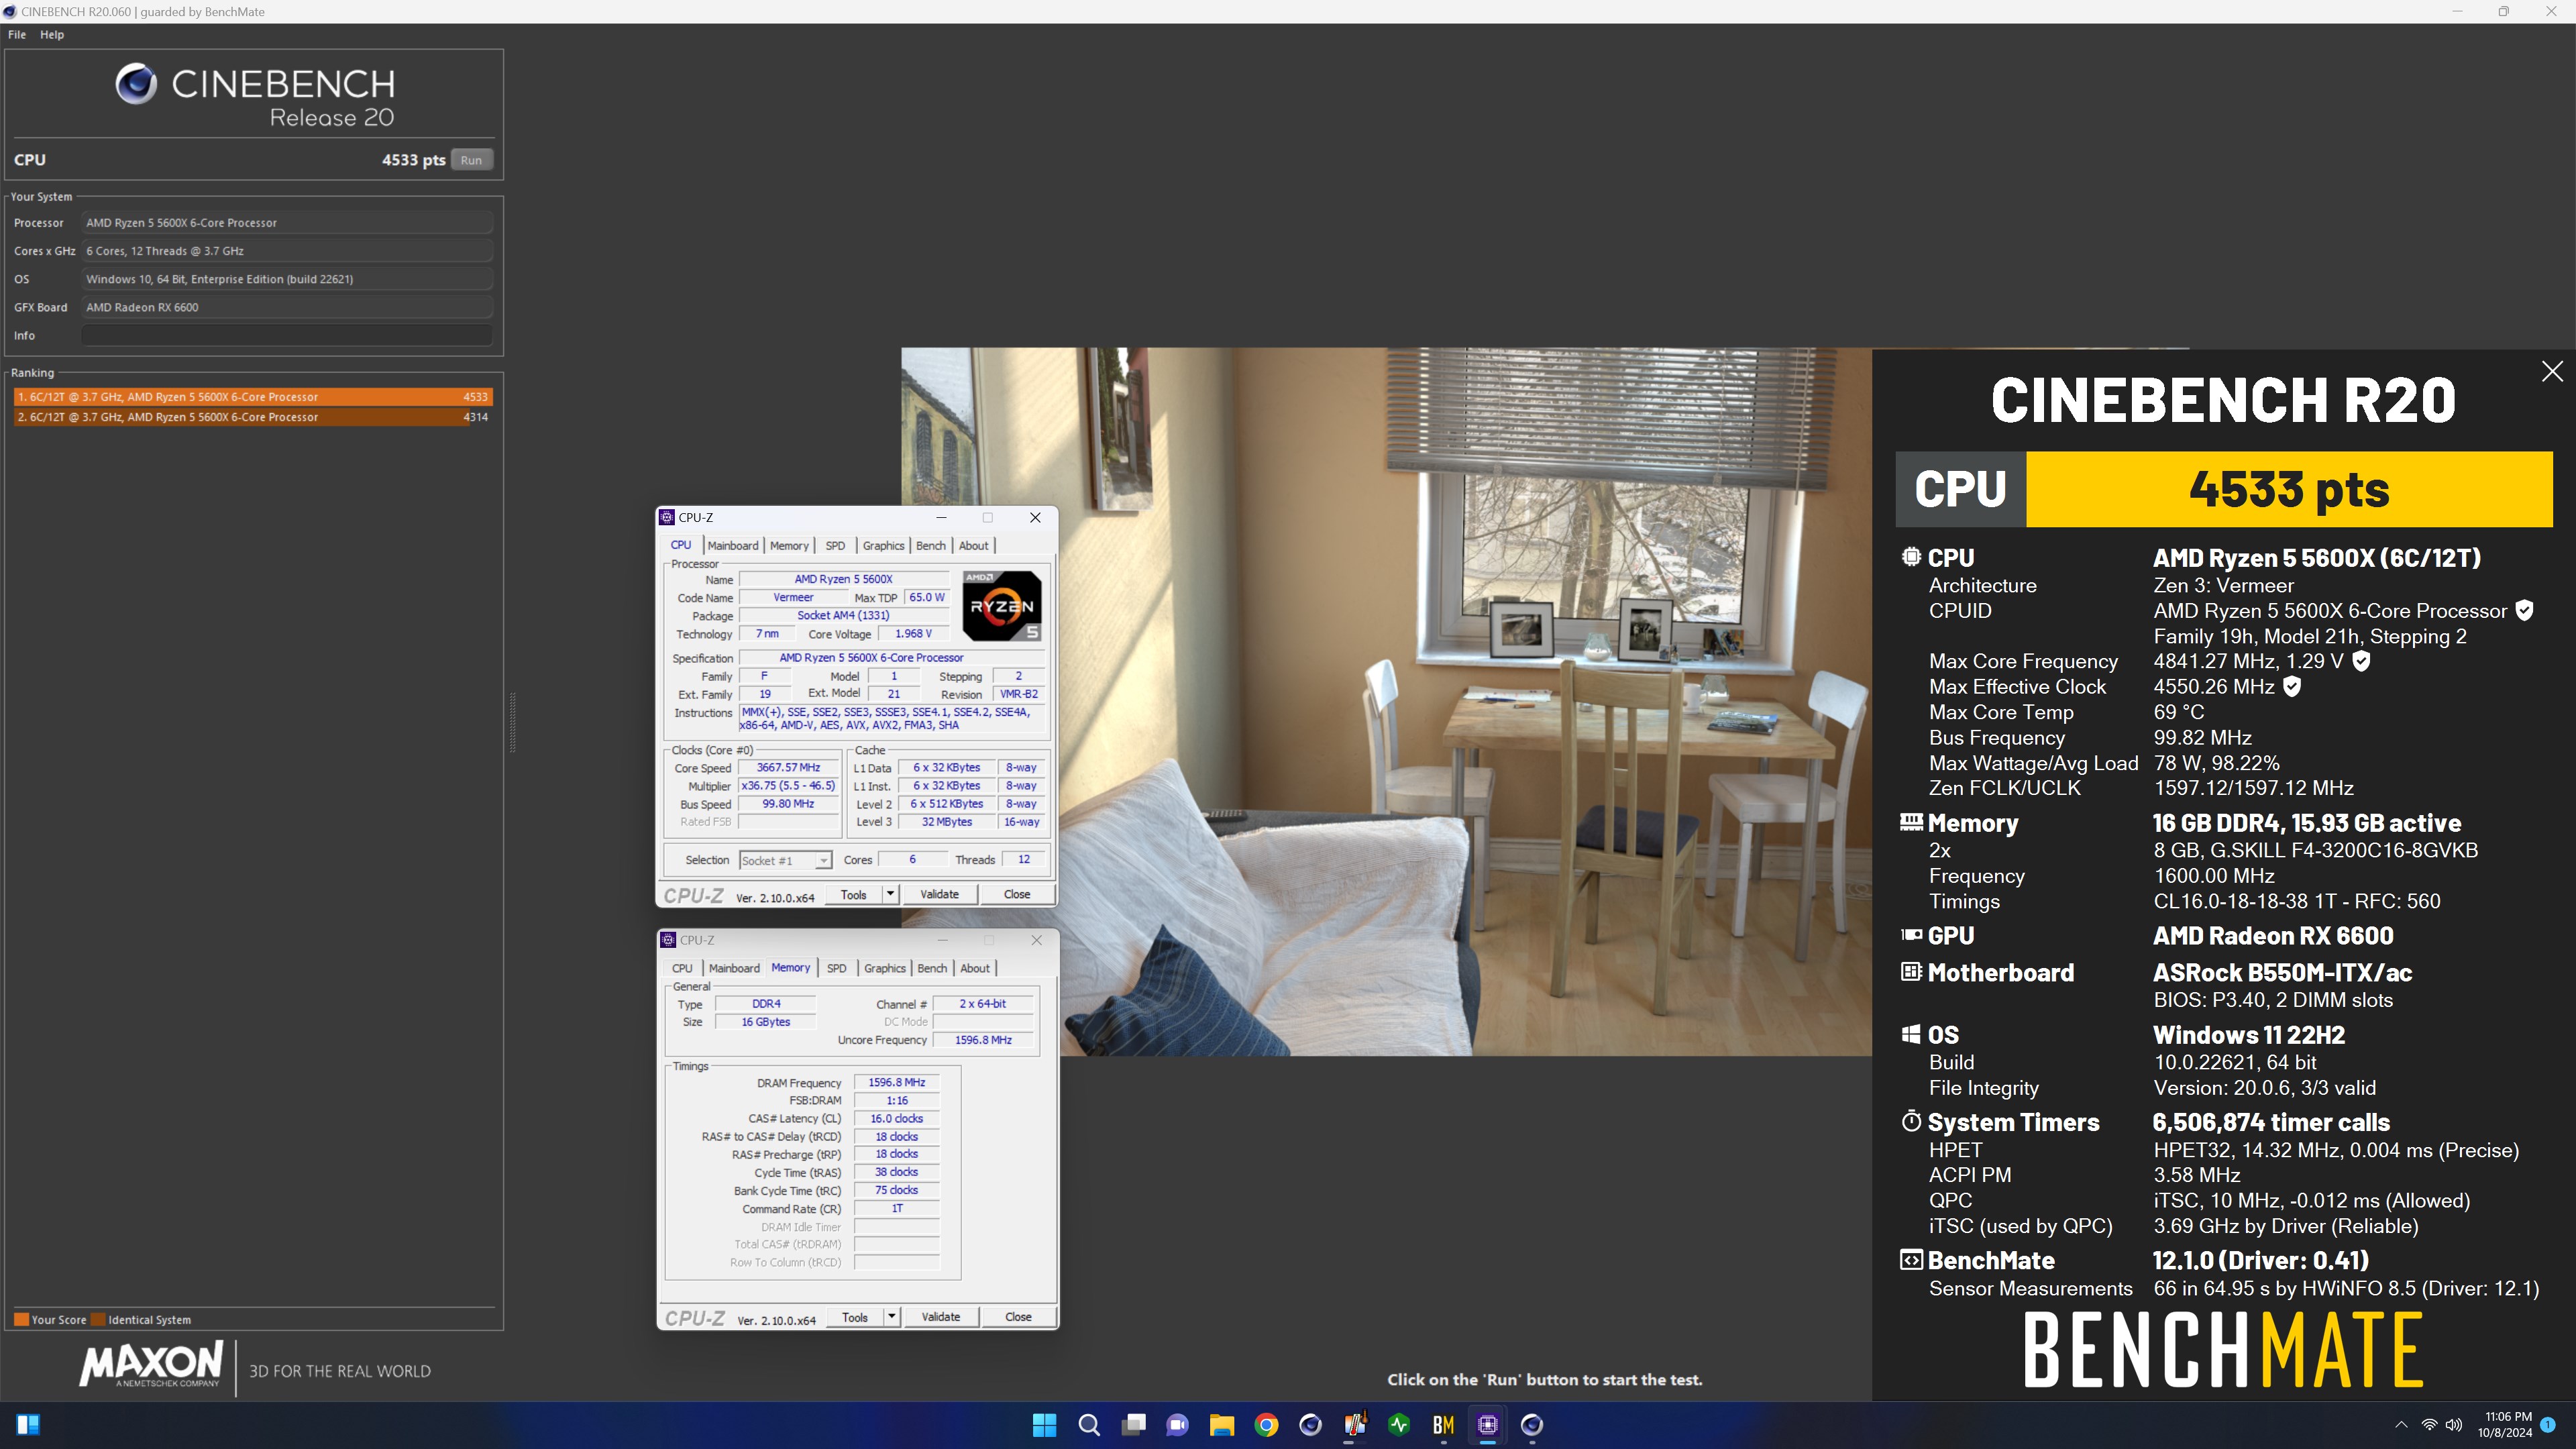Open the thermometer temperature monitor taskbar icon
Viewport: 2576px width, 1449px height.
tap(1355, 1424)
